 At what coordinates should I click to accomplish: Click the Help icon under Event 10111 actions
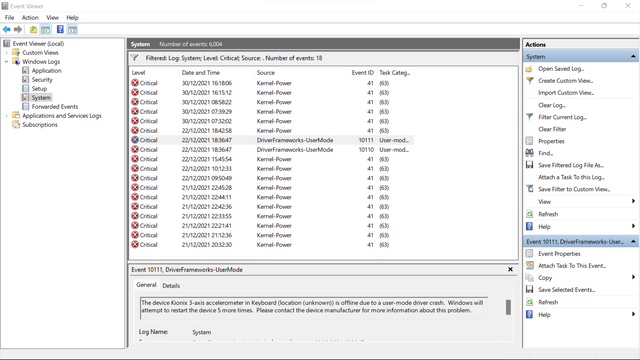coord(529,314)
